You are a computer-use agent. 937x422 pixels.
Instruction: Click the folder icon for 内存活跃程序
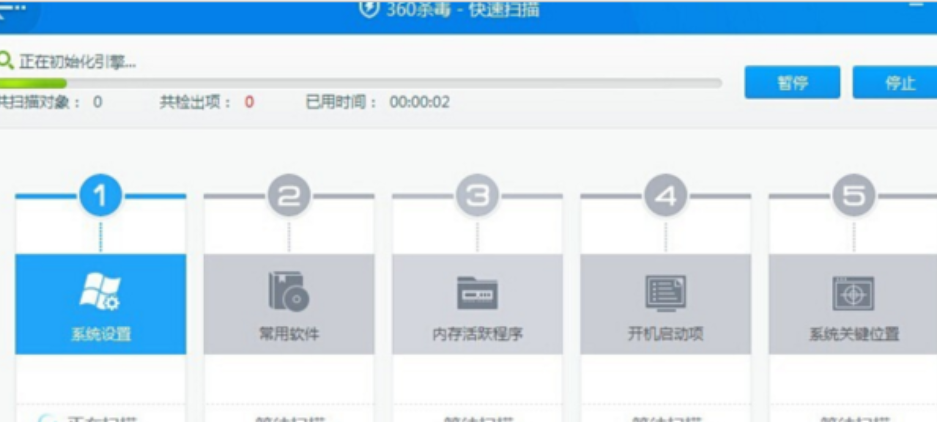pos(477,293)
